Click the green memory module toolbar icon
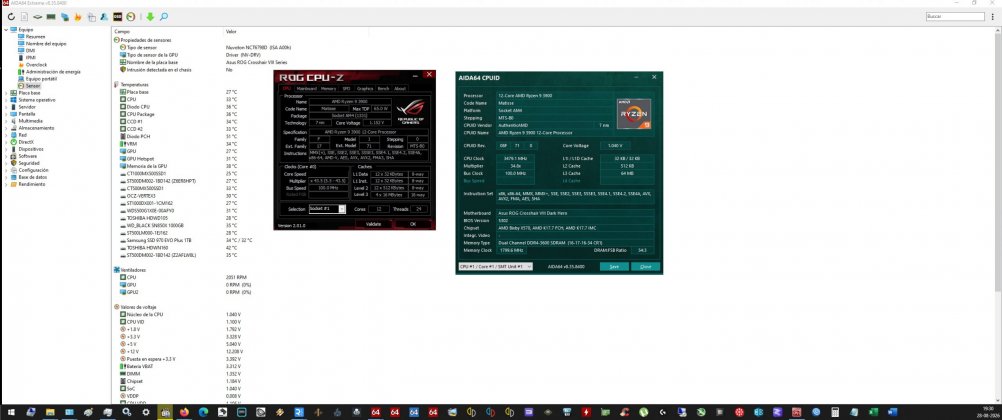Image resolution: width=1002 pixels, height=420 pixels. point(51,17)
